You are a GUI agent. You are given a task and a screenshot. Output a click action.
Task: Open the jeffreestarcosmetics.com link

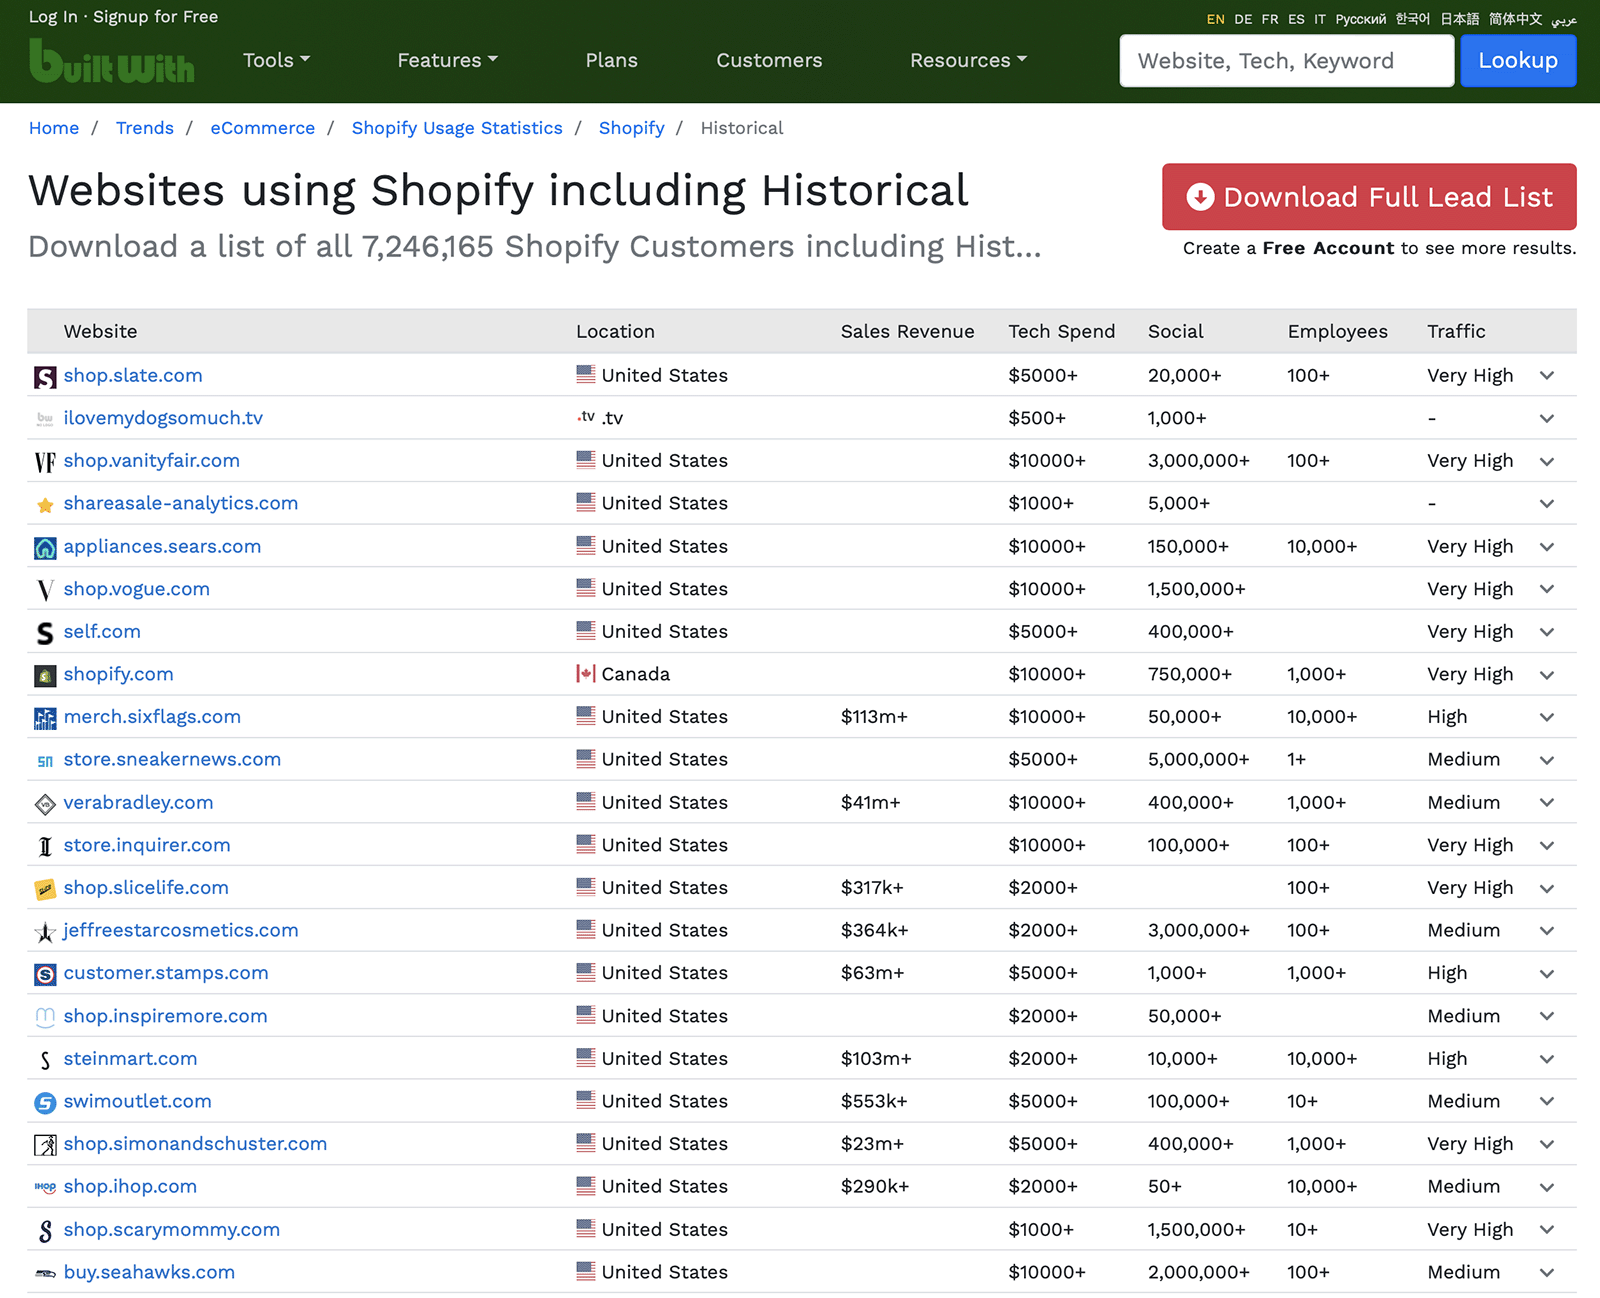tap(181, 930)
